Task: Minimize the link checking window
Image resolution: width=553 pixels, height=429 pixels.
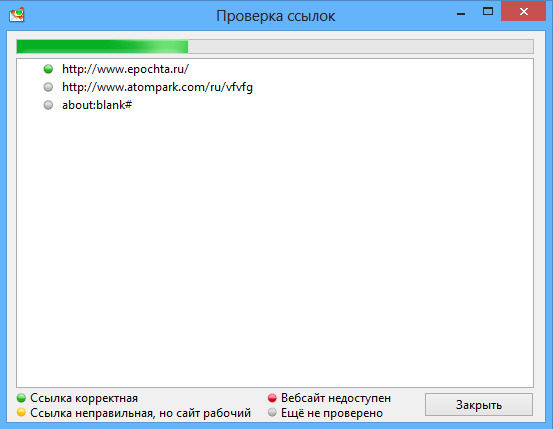Action: [x=461, y=12]
